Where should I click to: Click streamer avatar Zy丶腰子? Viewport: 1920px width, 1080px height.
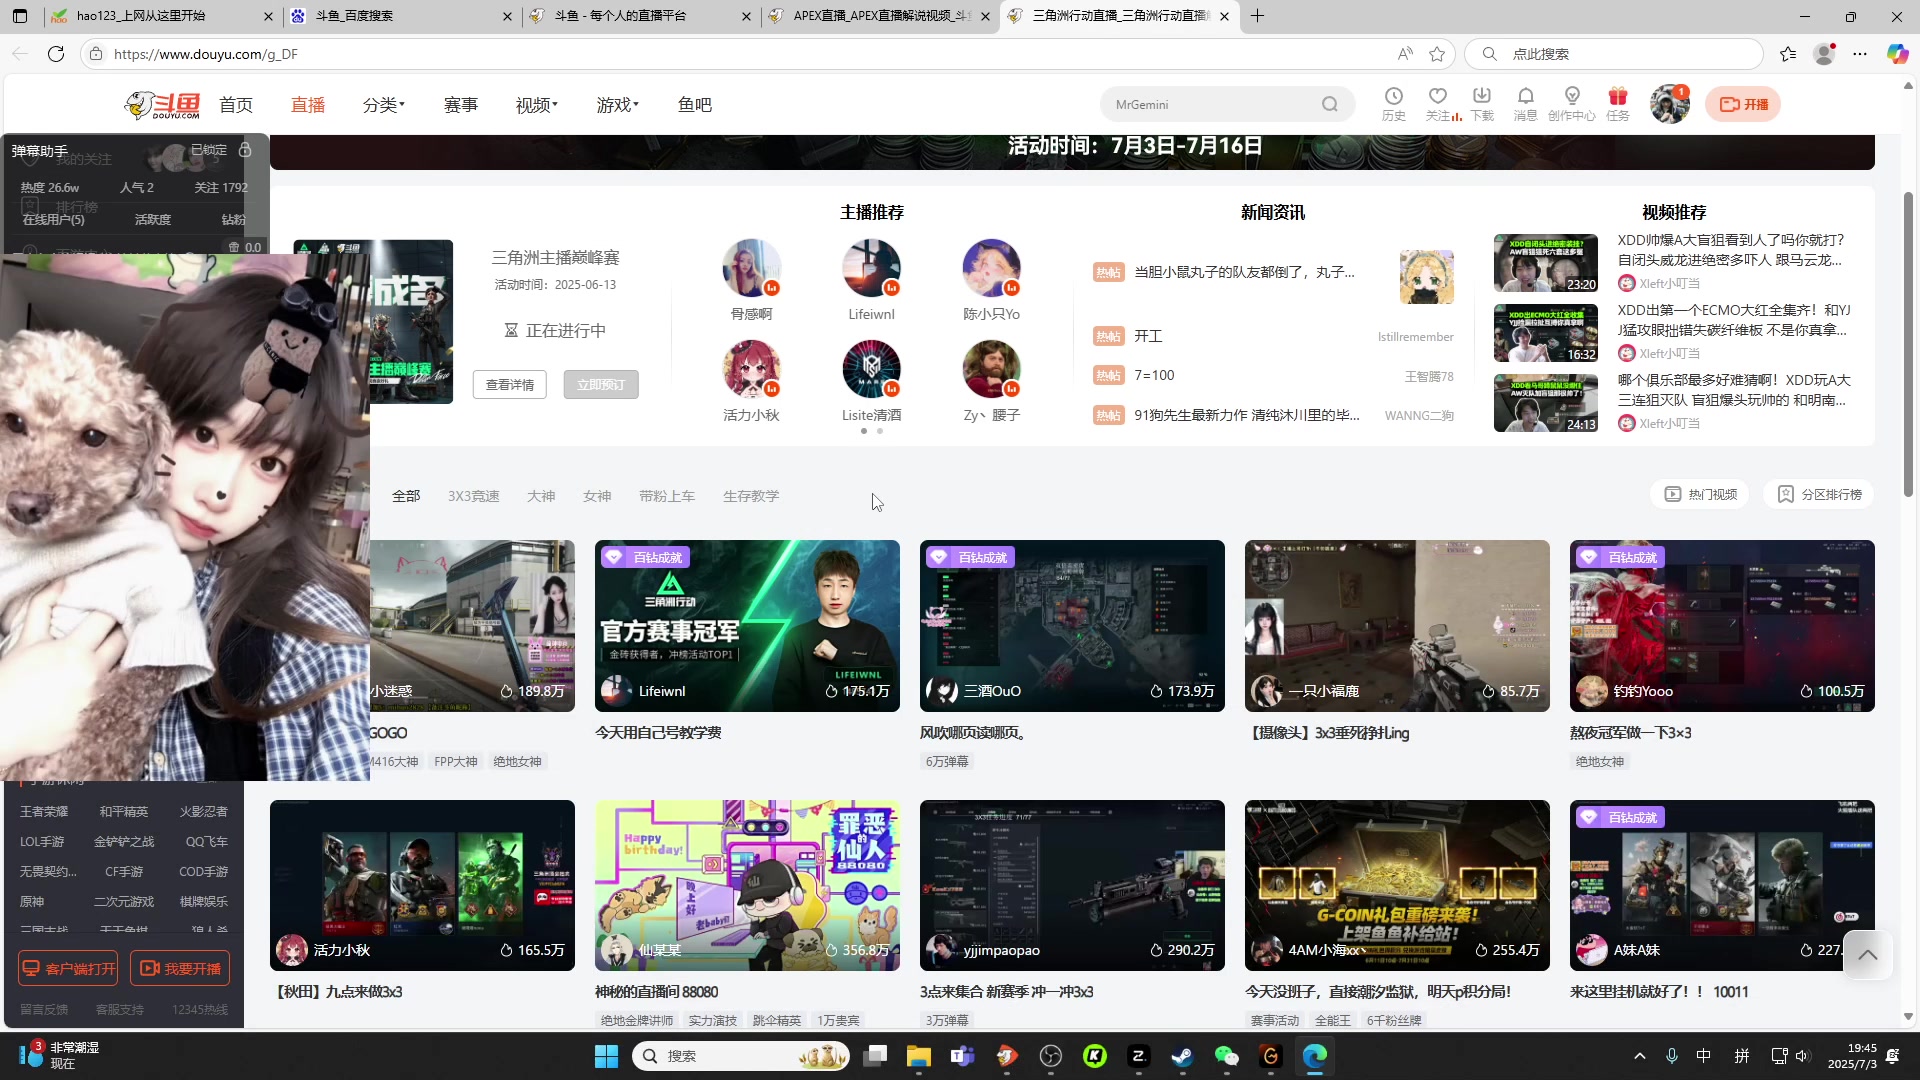click(991, 369)
